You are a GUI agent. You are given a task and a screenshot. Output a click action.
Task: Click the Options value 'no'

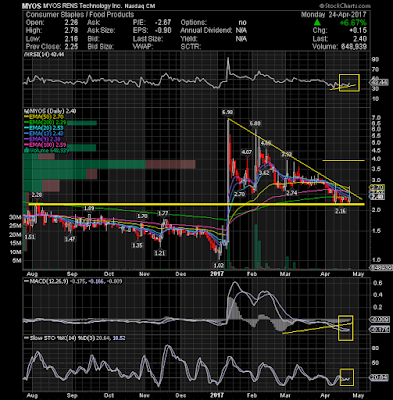pyautogui.click(x=242, y=23)
